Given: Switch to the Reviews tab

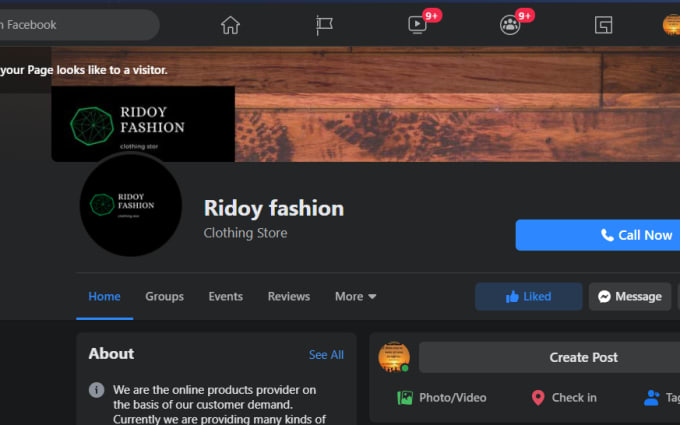Looking at the screenshot, I should tap(289, 297).
